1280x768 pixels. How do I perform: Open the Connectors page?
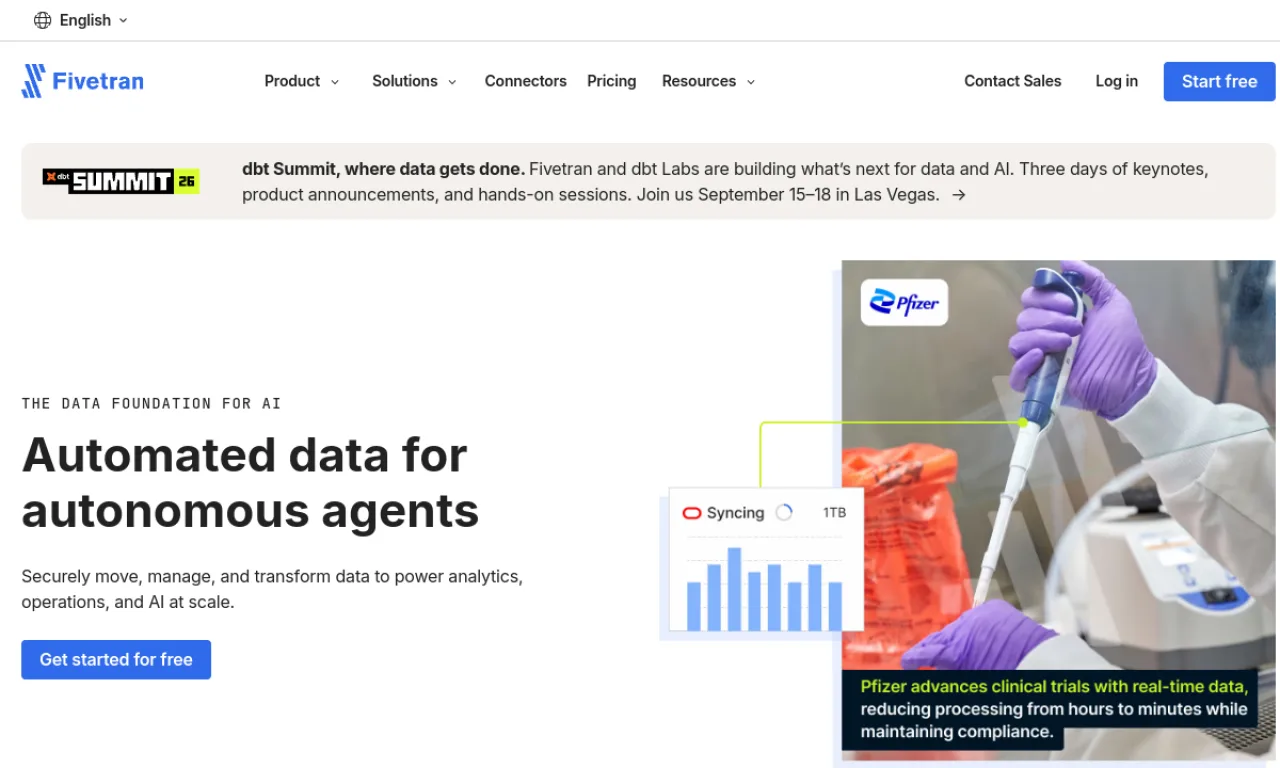pos(525,81)
